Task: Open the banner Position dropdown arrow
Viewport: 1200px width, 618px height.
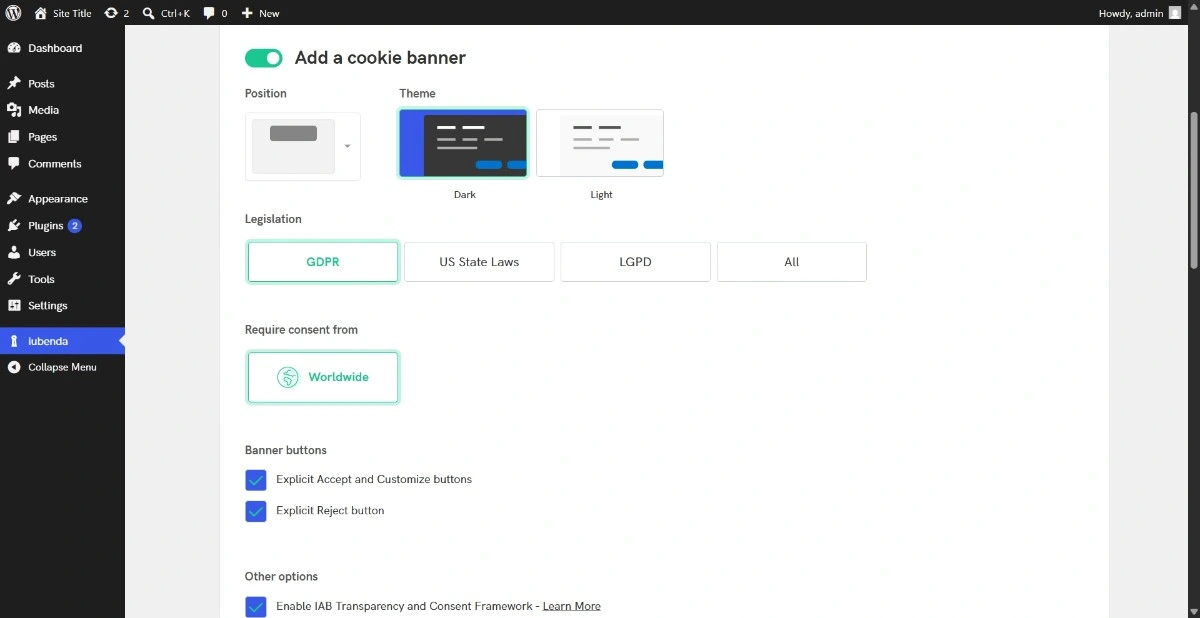Action: (x=347, y=146)
